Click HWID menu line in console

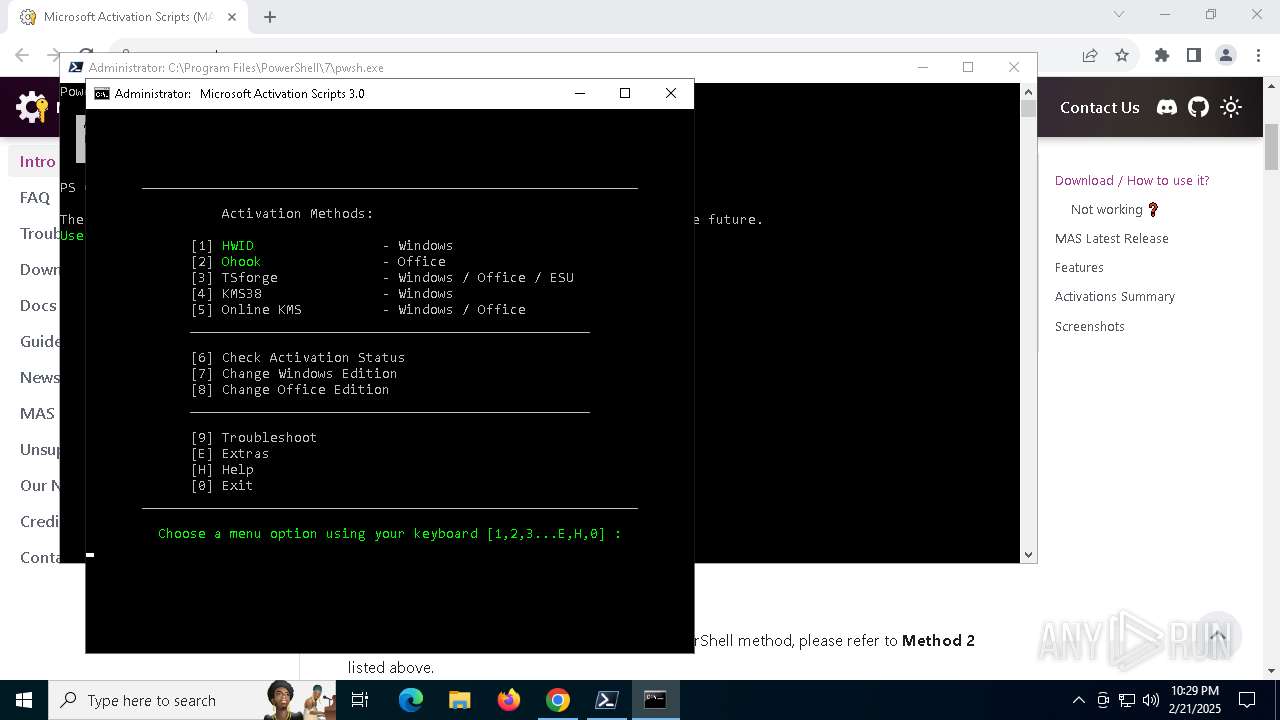pos(322,245)
